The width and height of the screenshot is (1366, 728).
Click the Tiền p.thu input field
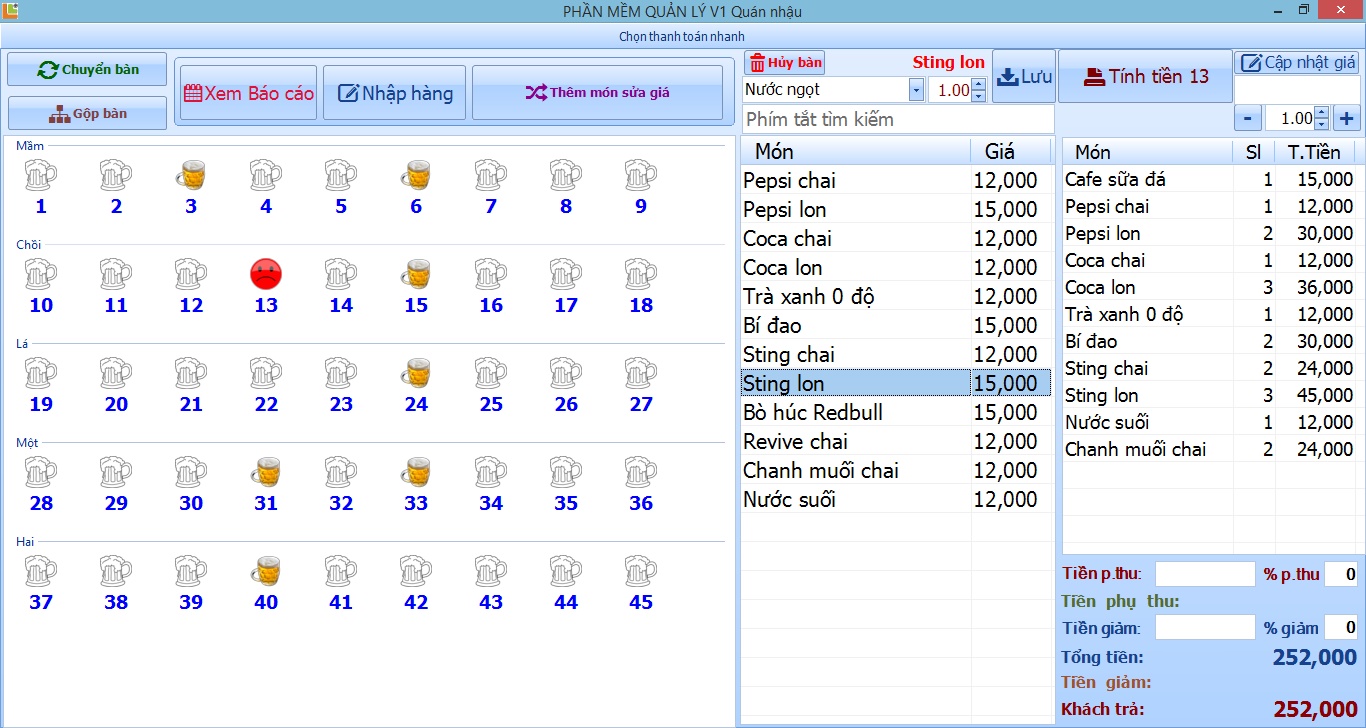click(x=1205, y=574)
